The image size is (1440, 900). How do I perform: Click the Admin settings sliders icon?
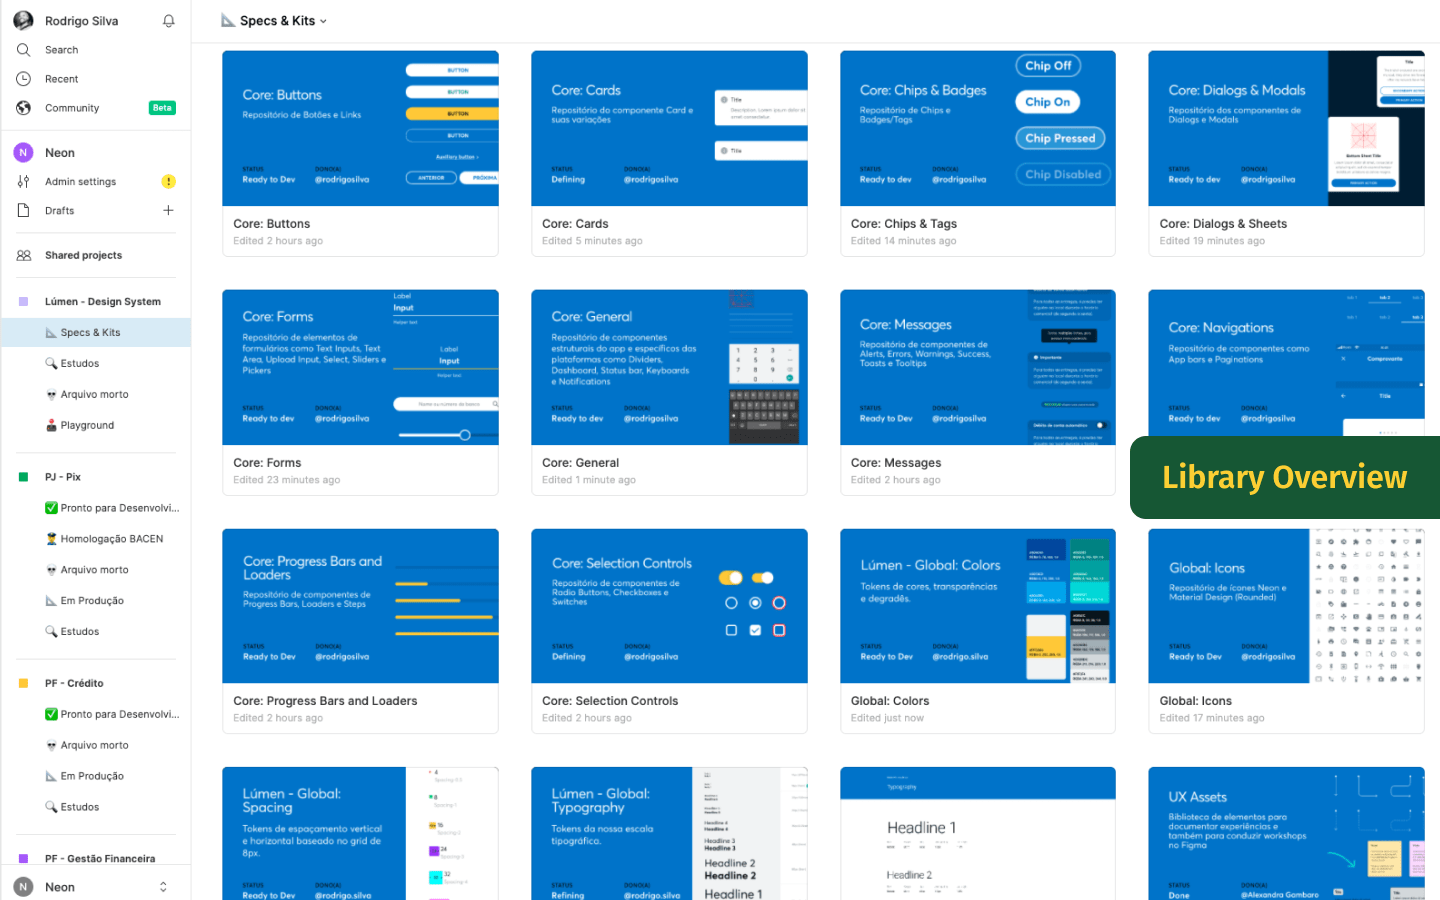coord(23,182)
